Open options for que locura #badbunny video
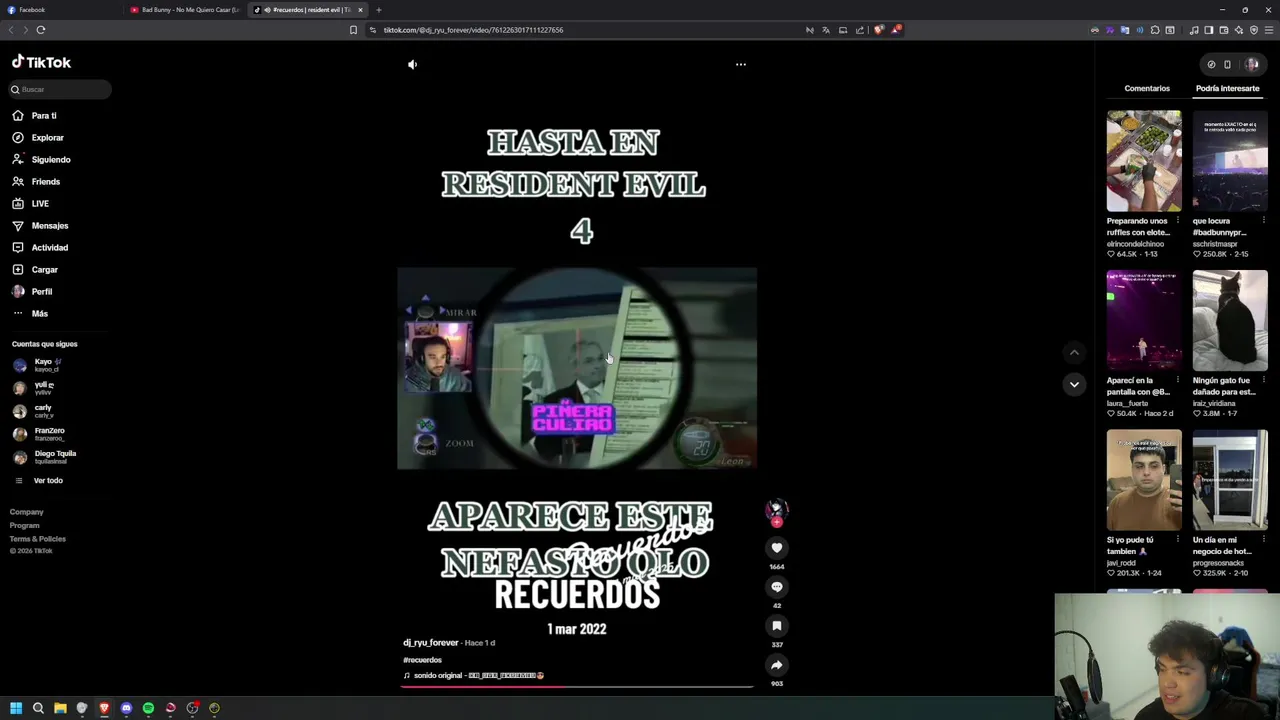This screenshot has width=1280, height=720. pos(1263,221)
